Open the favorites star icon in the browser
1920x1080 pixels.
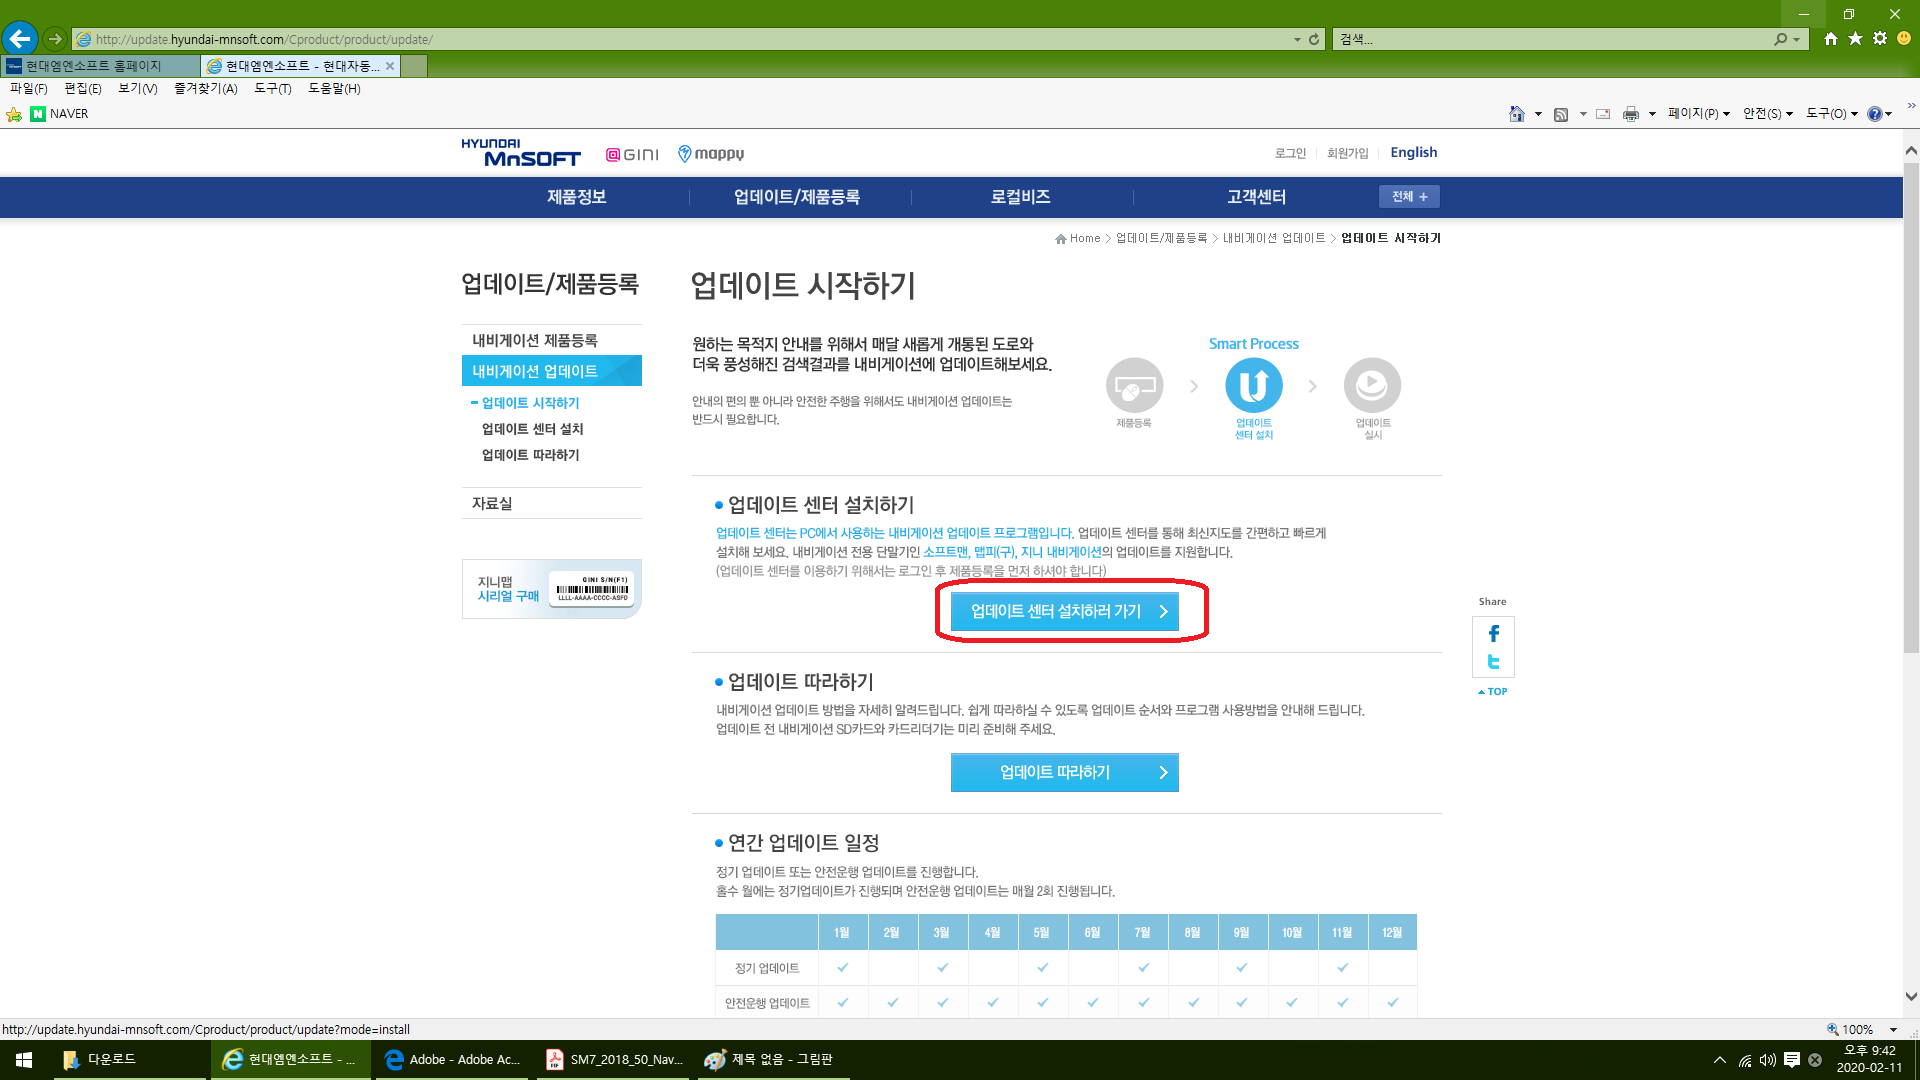(1855, 39)
